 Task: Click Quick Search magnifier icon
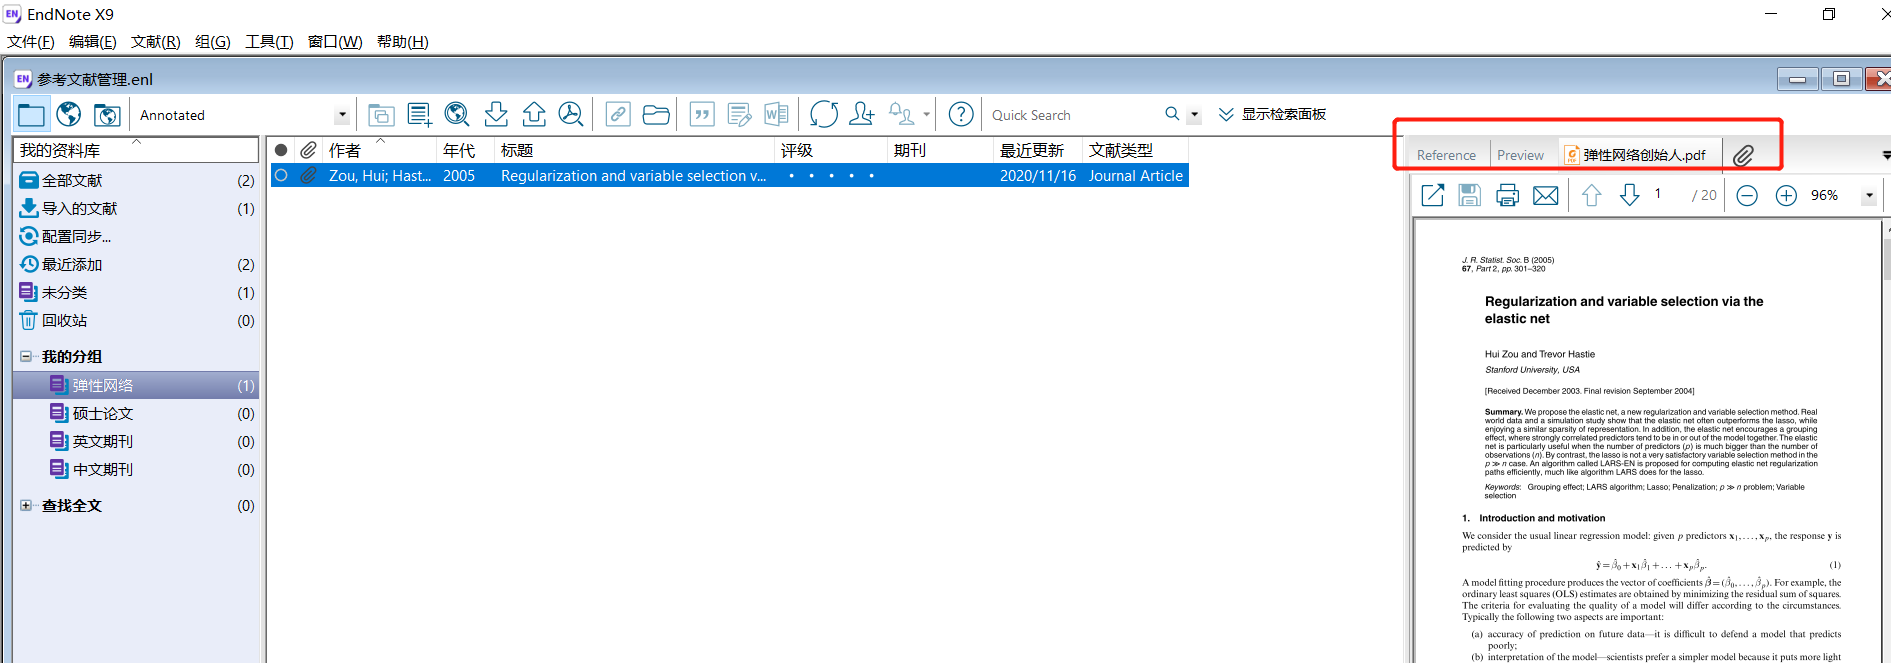1172,114
